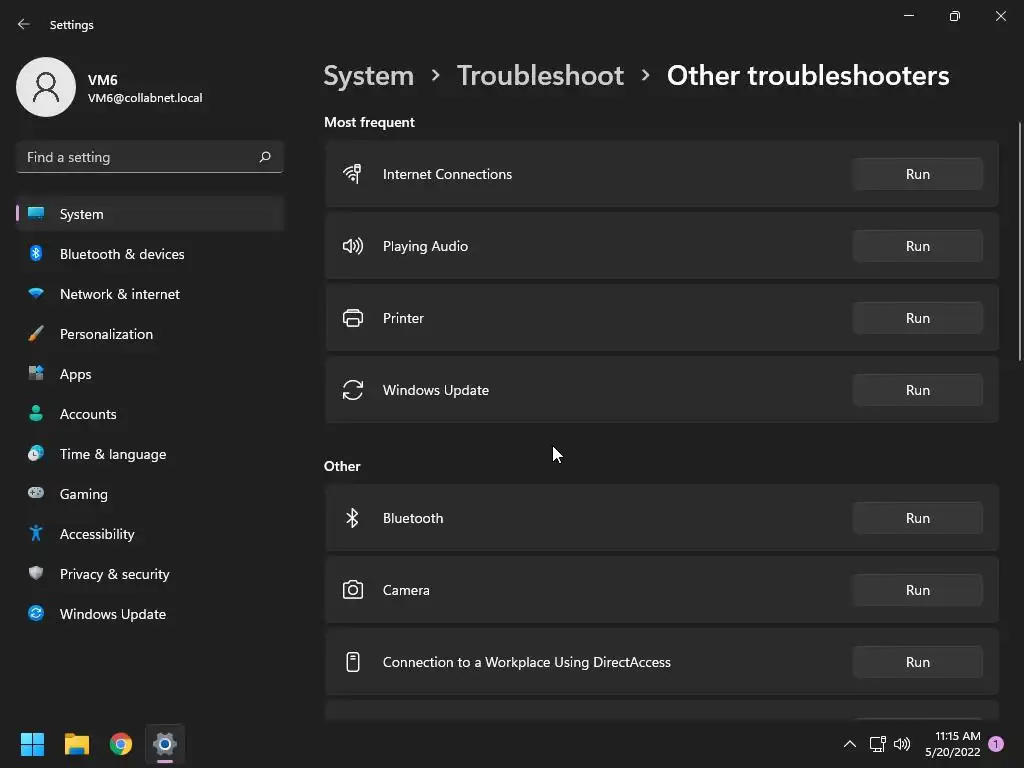Open File Explorer from the taskbar
This screenshot has width=1024, height=768.
click(77, 744)
